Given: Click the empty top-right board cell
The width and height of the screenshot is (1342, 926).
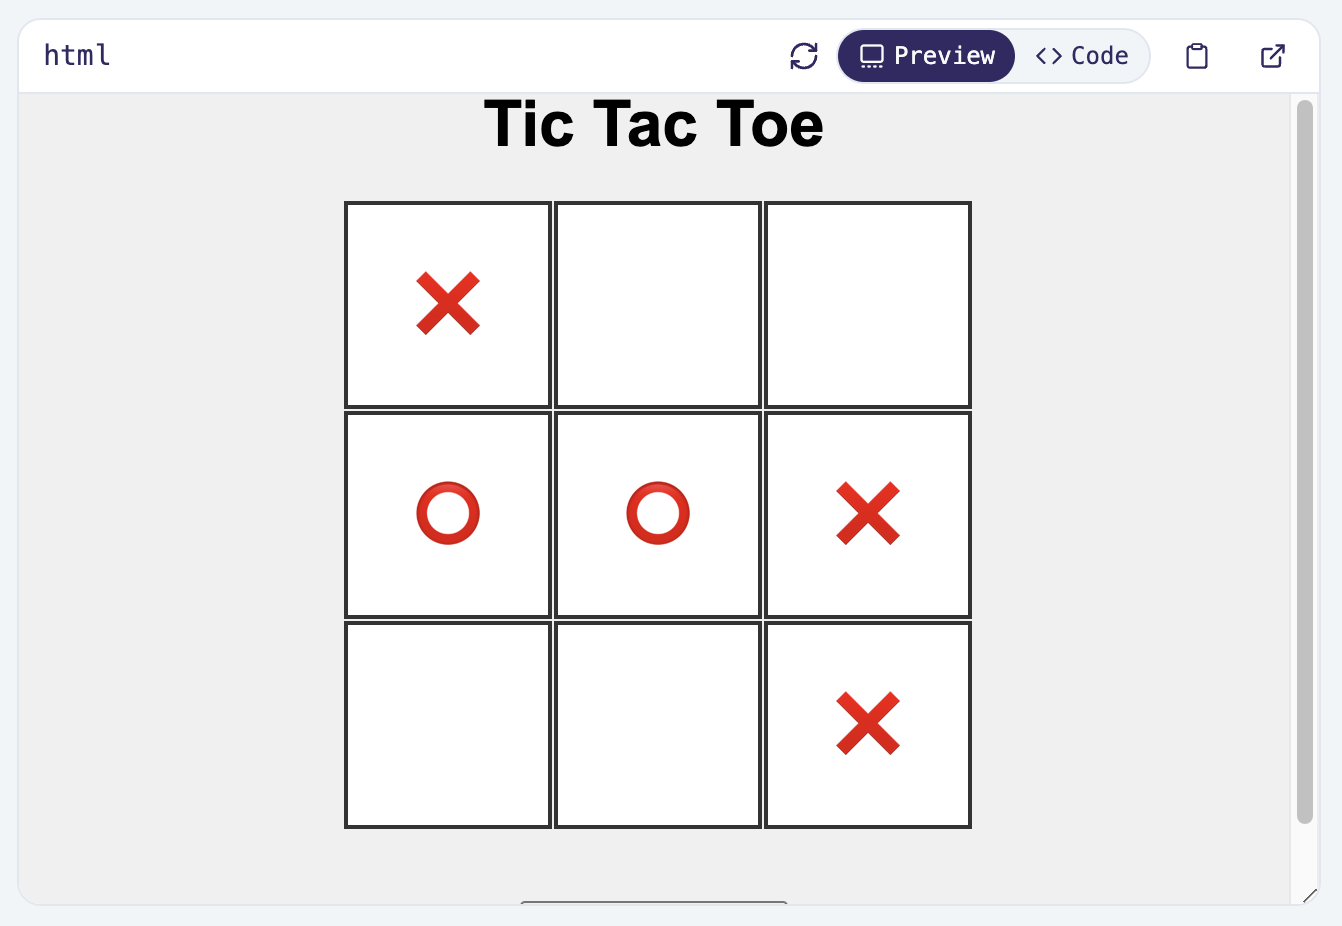Looking at the screenshot, I should [868, 305].
